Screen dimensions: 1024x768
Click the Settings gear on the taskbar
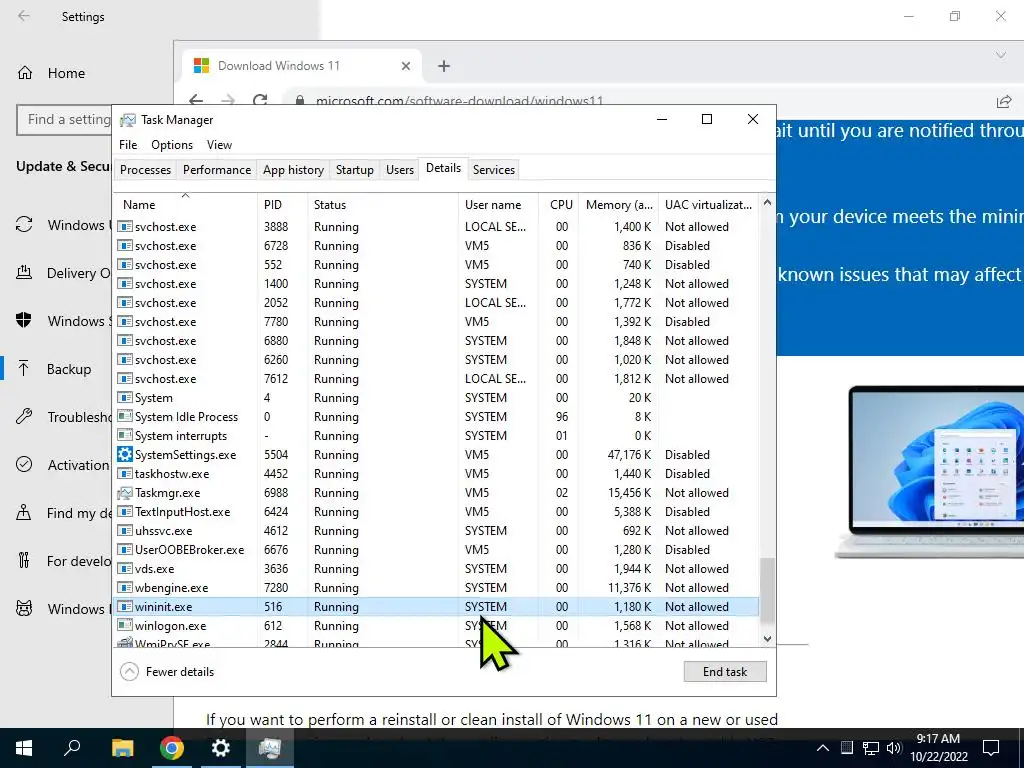pyautogui.click(x=221, y=748)
